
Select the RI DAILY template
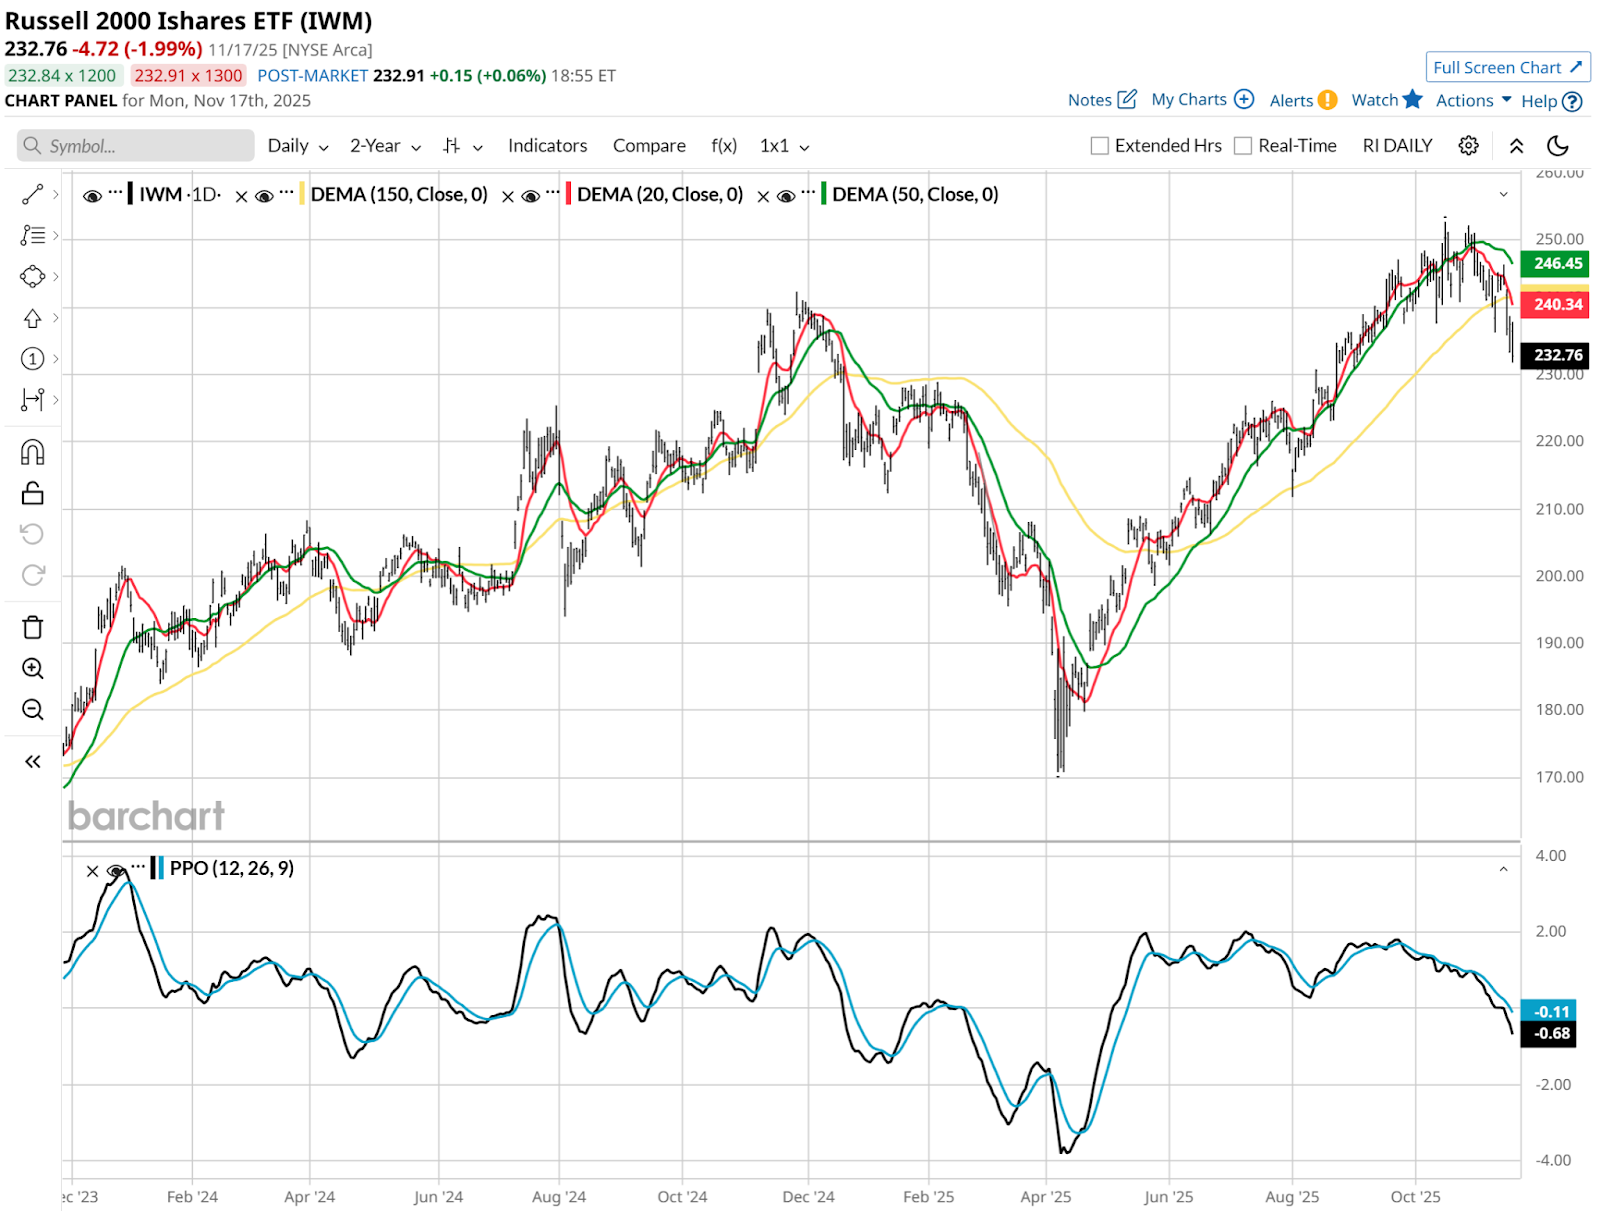pos(1397,146)
